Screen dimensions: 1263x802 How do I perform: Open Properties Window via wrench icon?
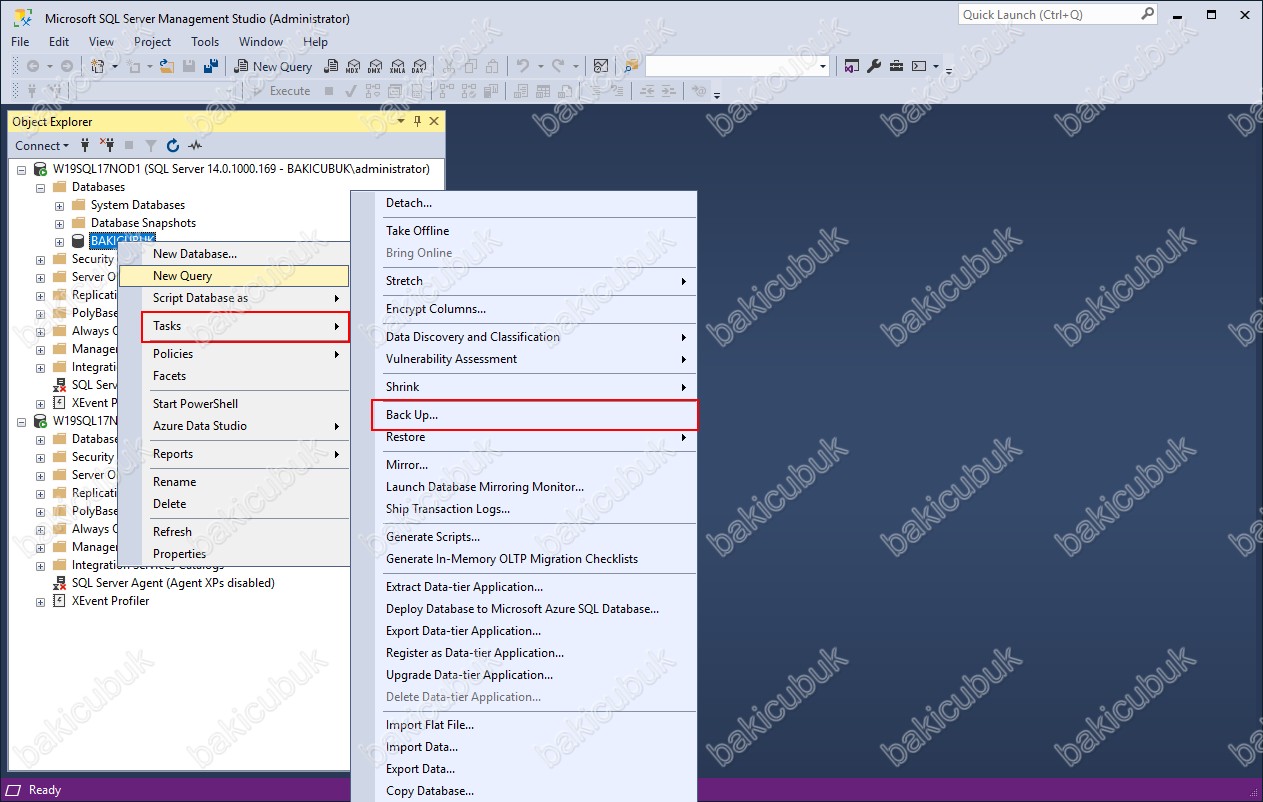[873, 66]
